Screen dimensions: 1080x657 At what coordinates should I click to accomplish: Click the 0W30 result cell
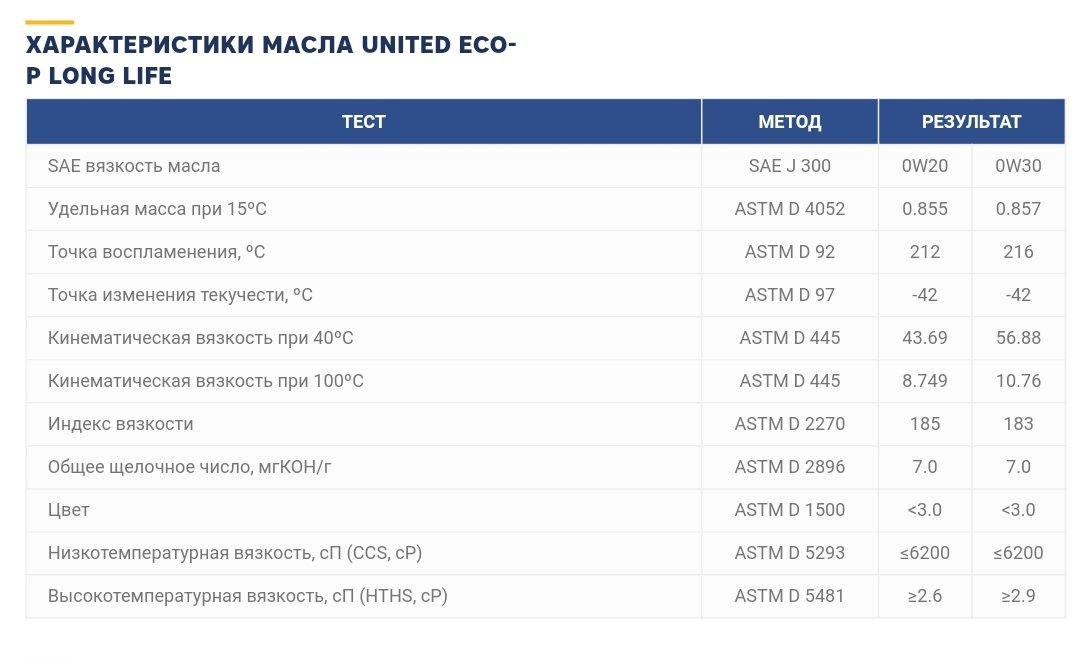pos(1018,166)
